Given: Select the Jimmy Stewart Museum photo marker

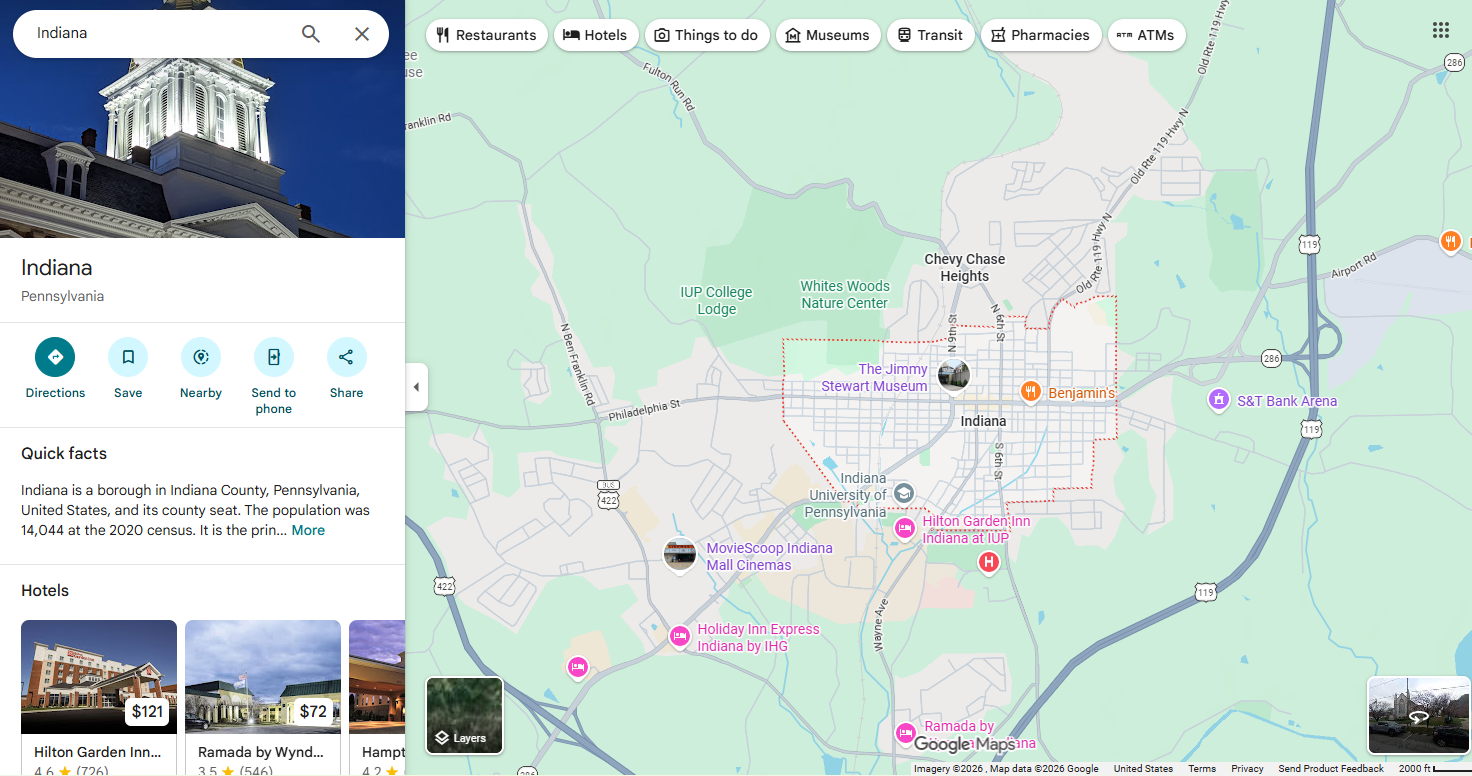Looking at the screenshot, I should (954, 376).
